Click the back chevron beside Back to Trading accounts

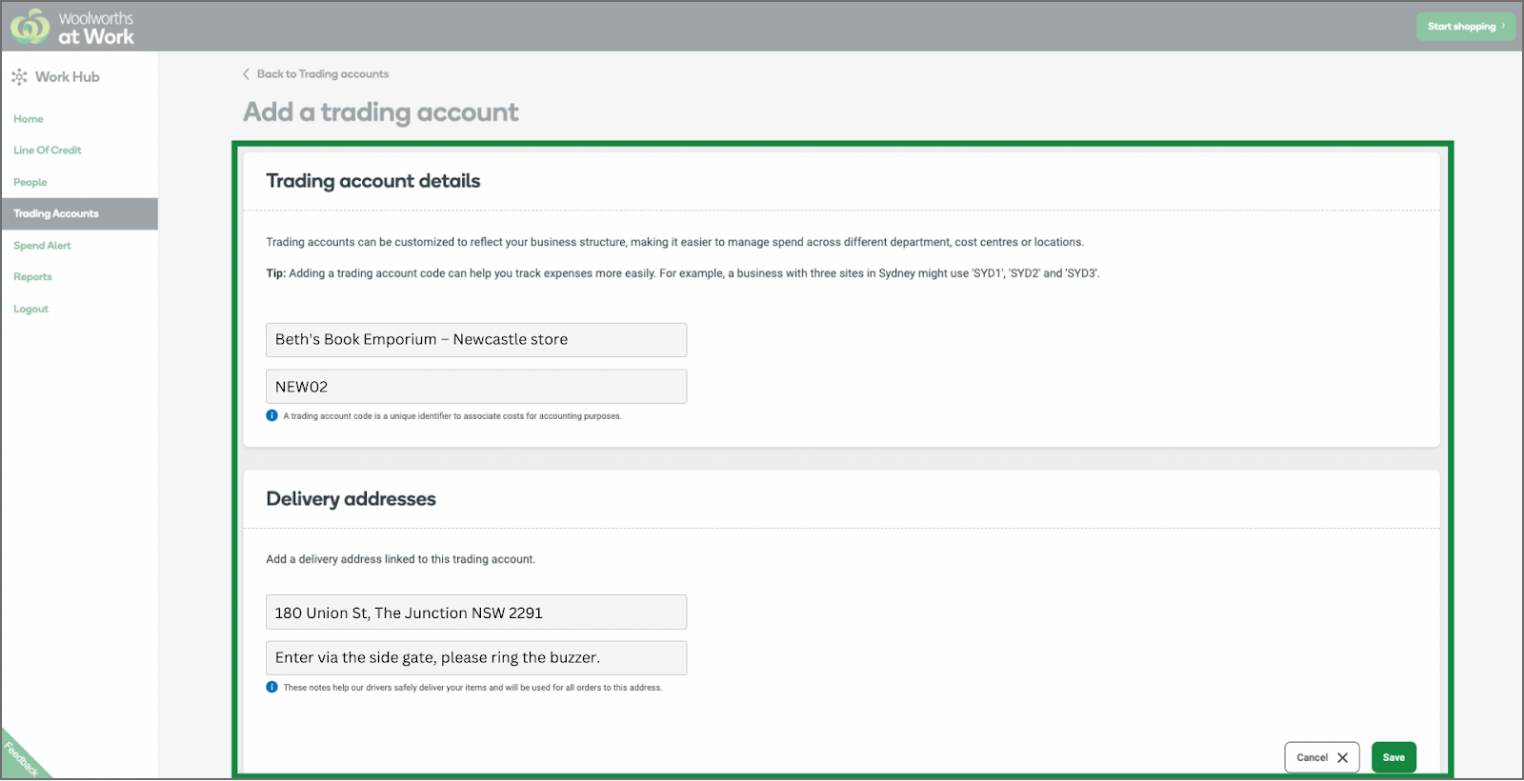246,73
